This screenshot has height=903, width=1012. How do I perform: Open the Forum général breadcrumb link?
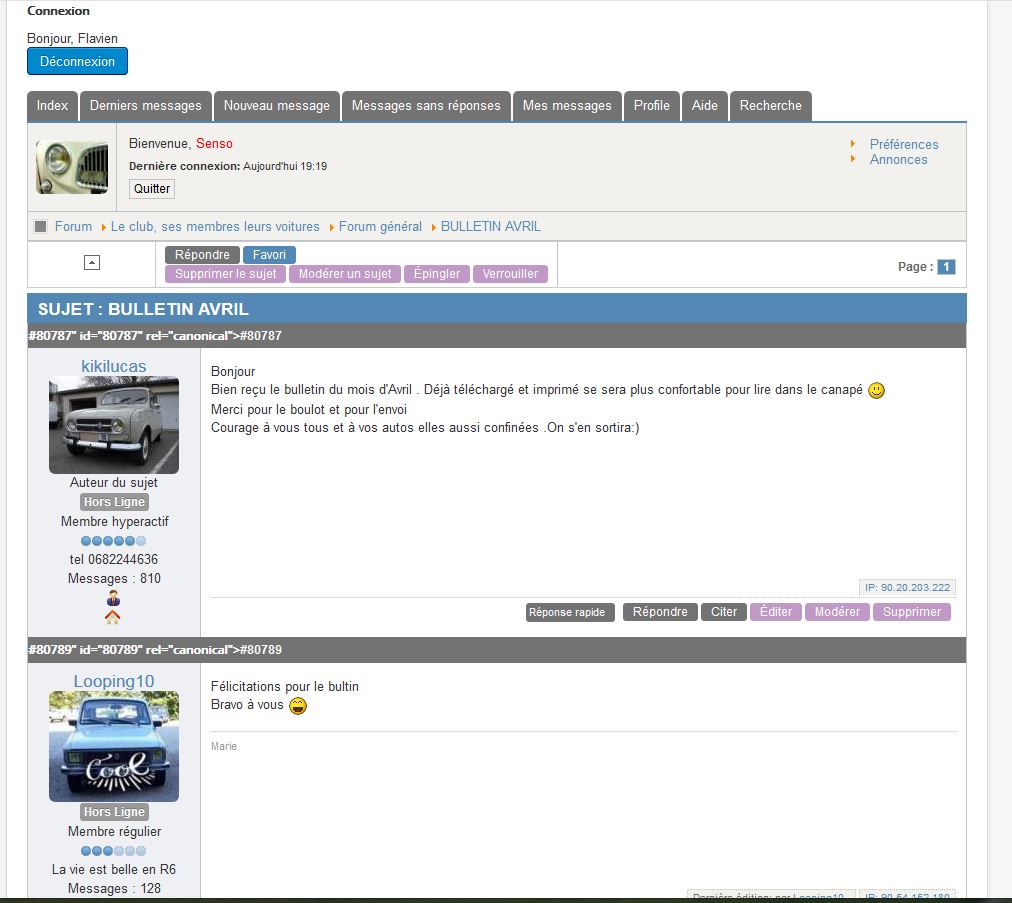click(x=380, y=227)
